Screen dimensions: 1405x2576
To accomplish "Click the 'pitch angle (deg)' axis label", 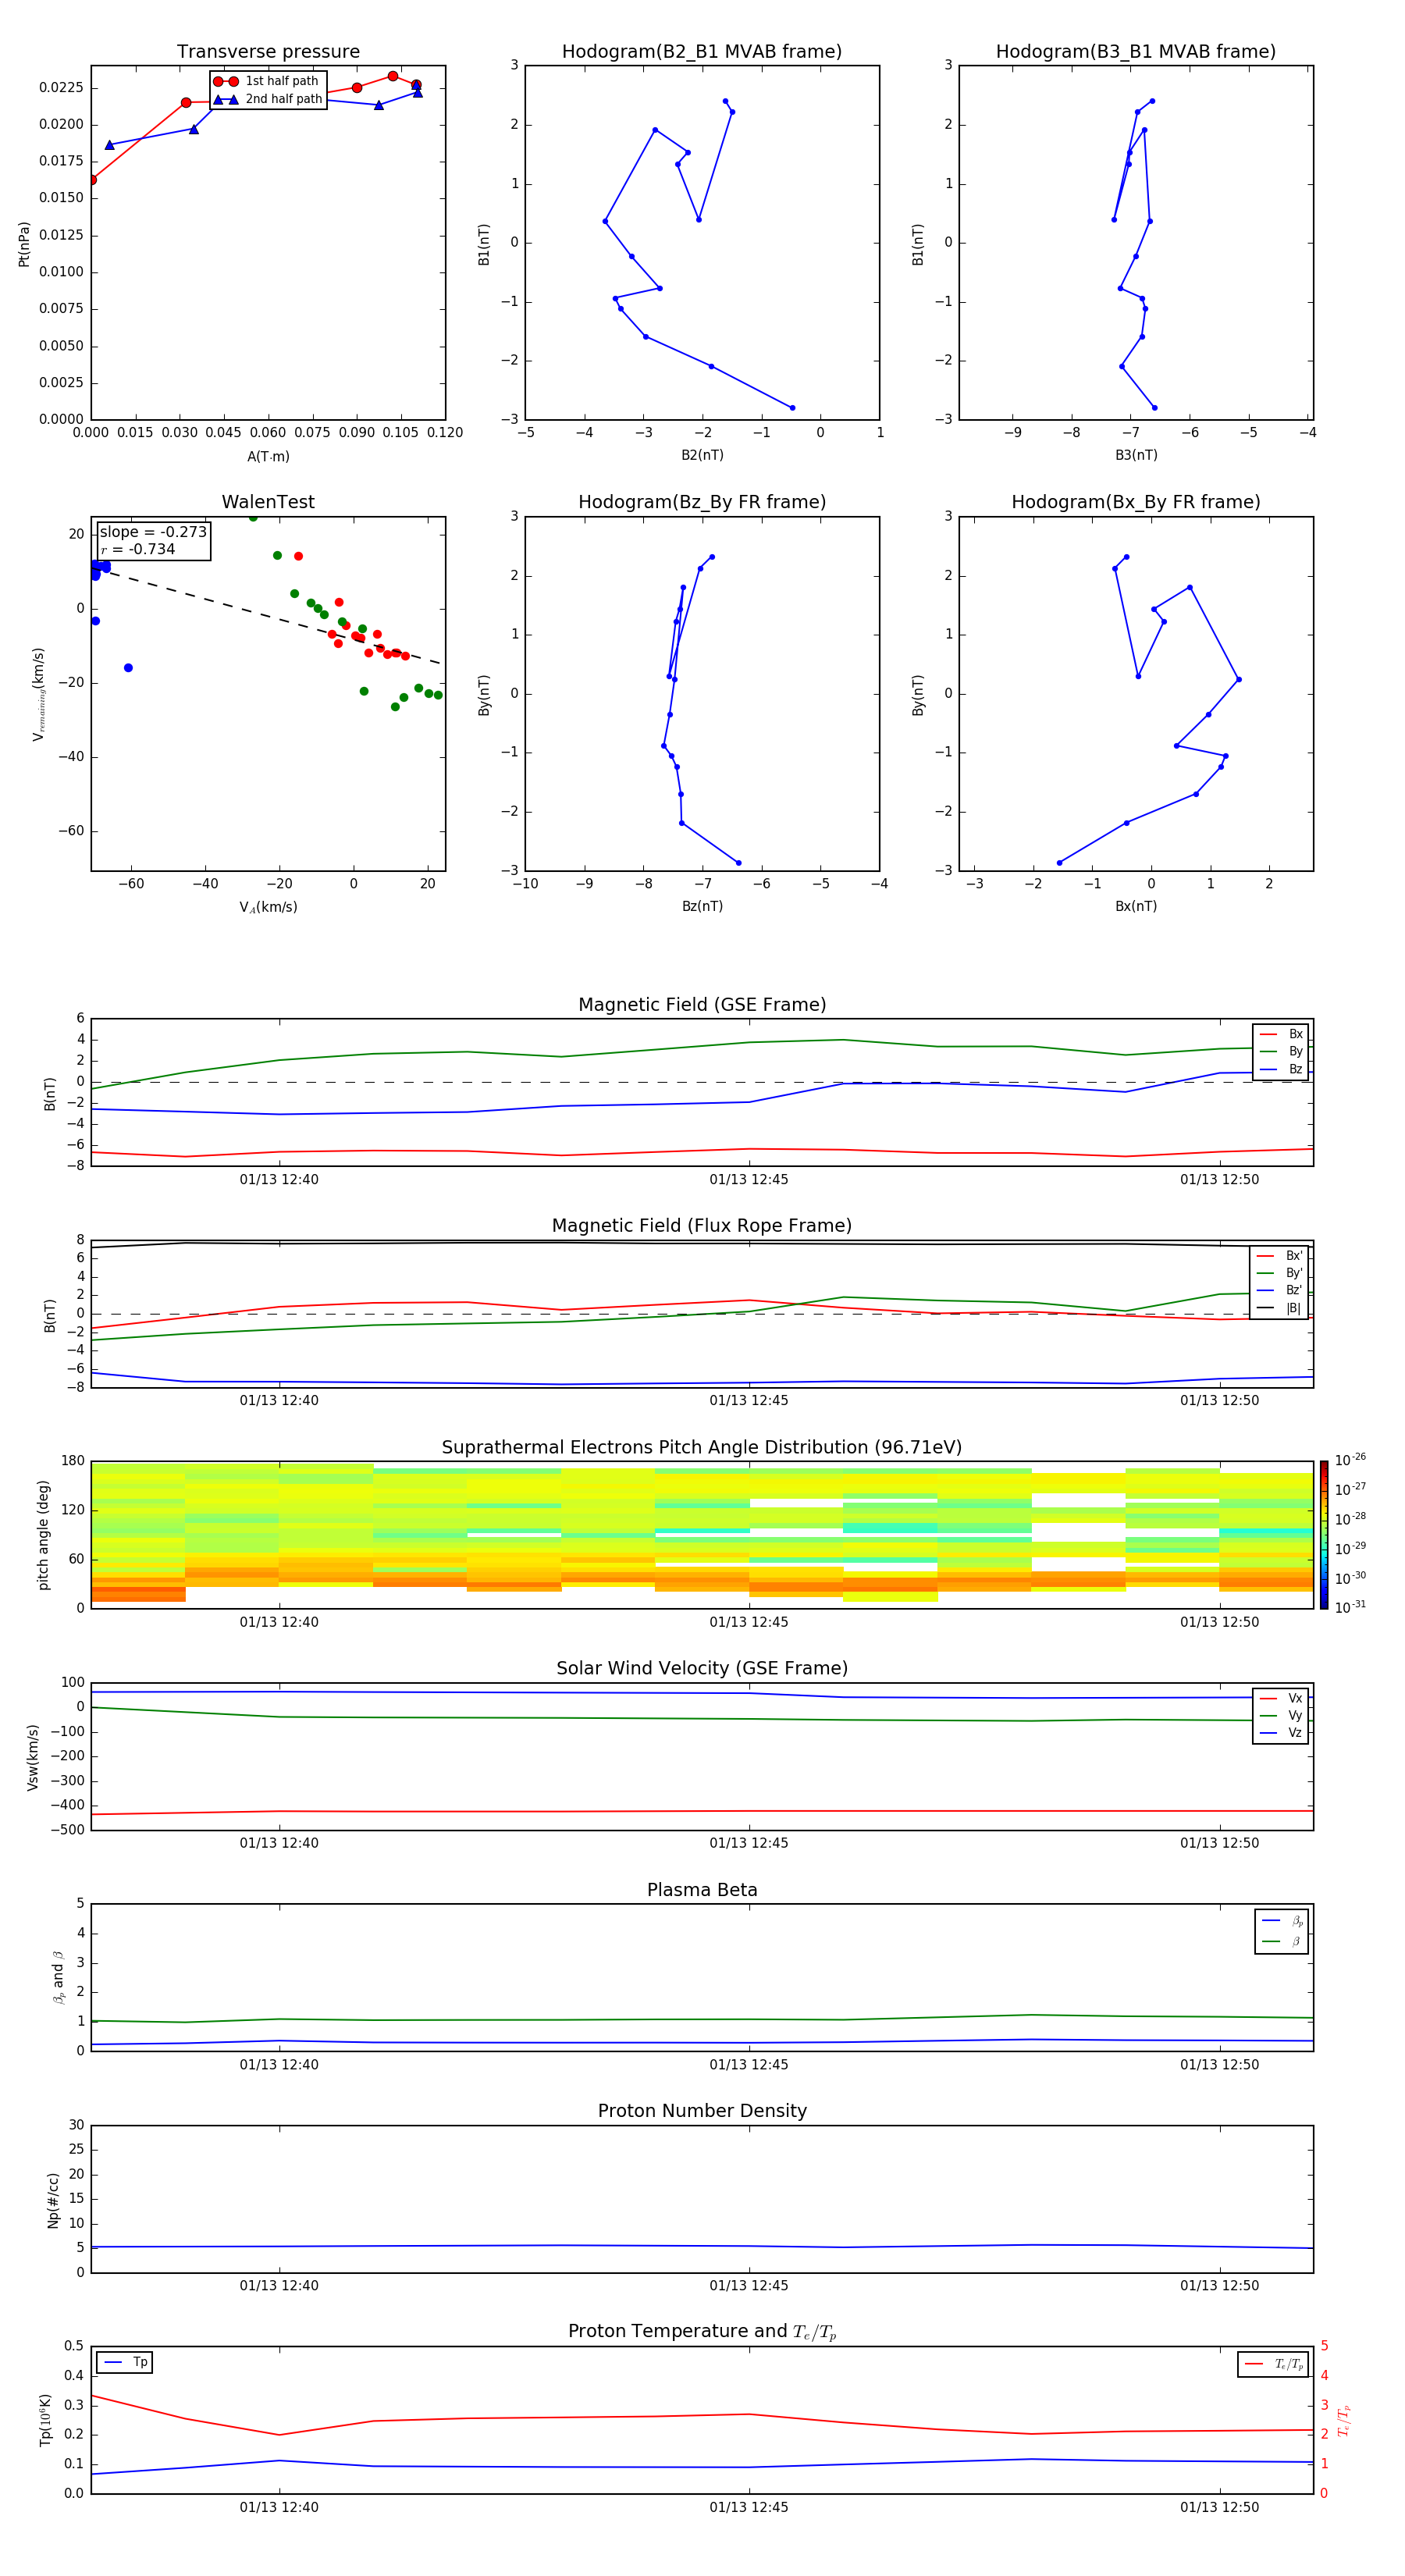I will tap(43, 1535).
